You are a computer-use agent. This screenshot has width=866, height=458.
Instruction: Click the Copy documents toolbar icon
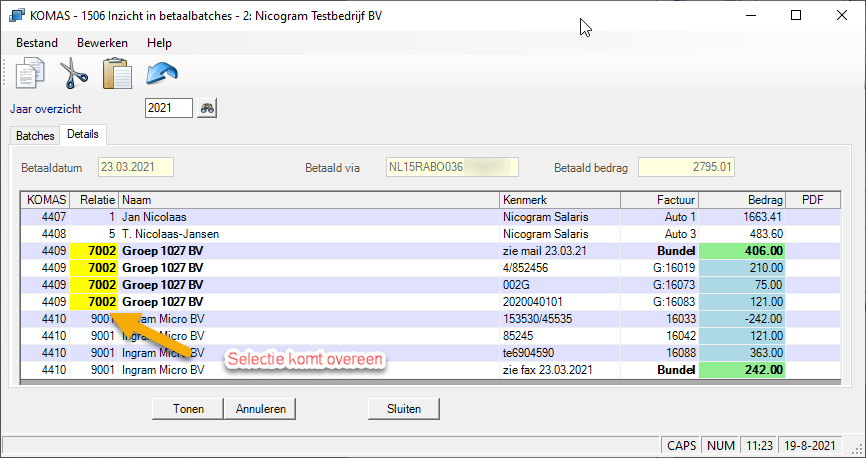30,74
